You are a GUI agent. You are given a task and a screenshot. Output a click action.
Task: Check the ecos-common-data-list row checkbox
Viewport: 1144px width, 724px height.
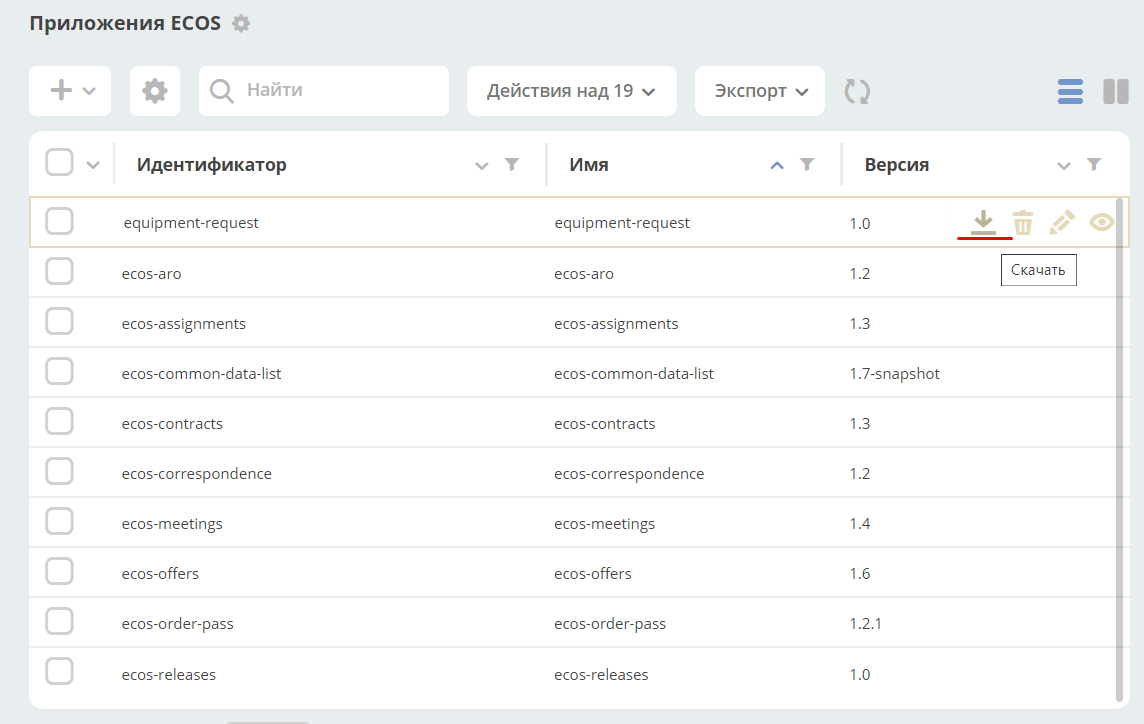point(59,371)
